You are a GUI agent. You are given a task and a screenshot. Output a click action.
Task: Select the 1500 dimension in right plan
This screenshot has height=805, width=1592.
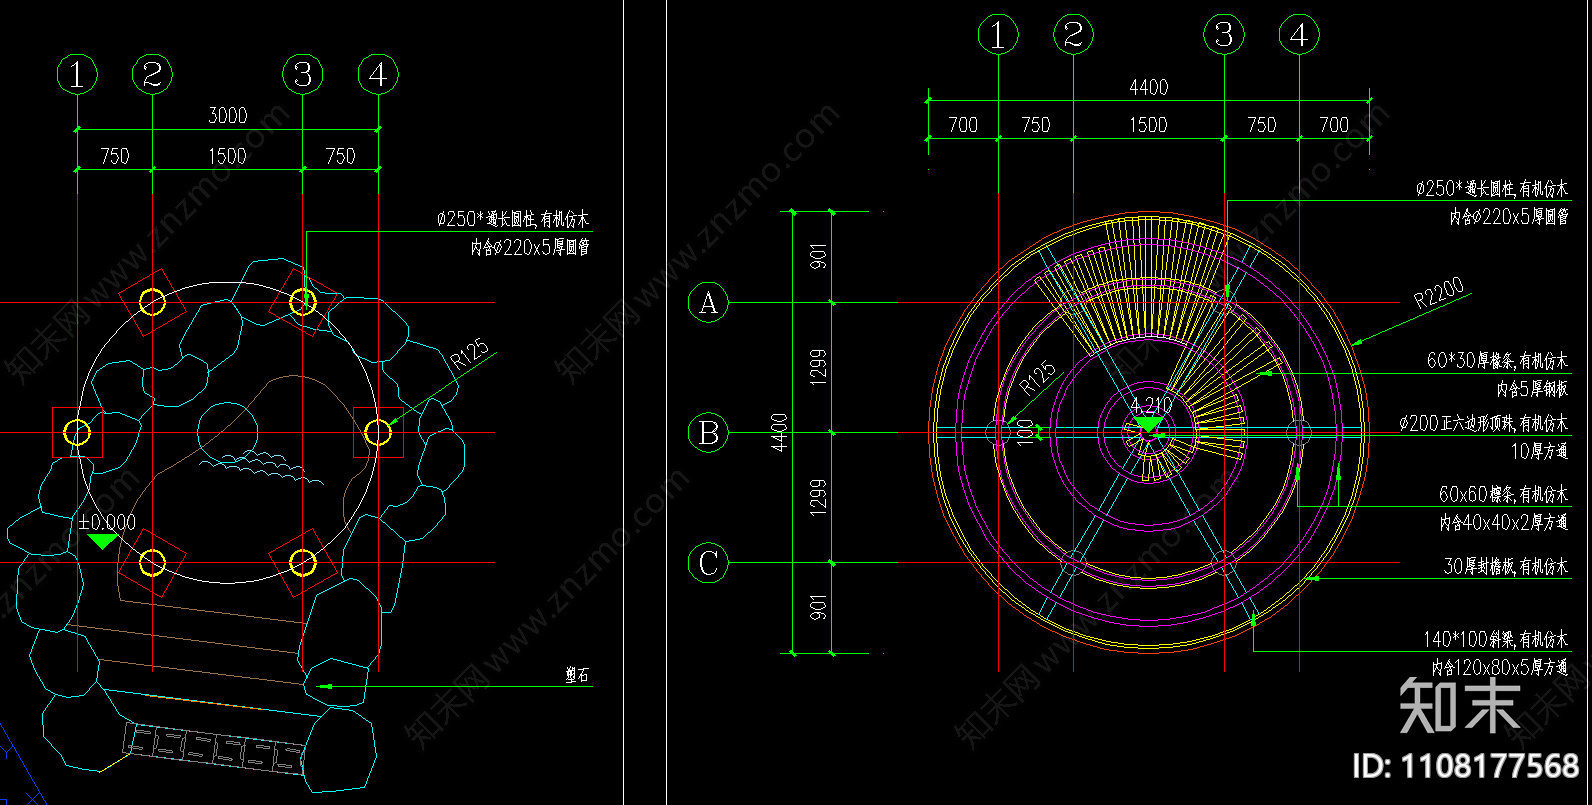coord(1148,125)
